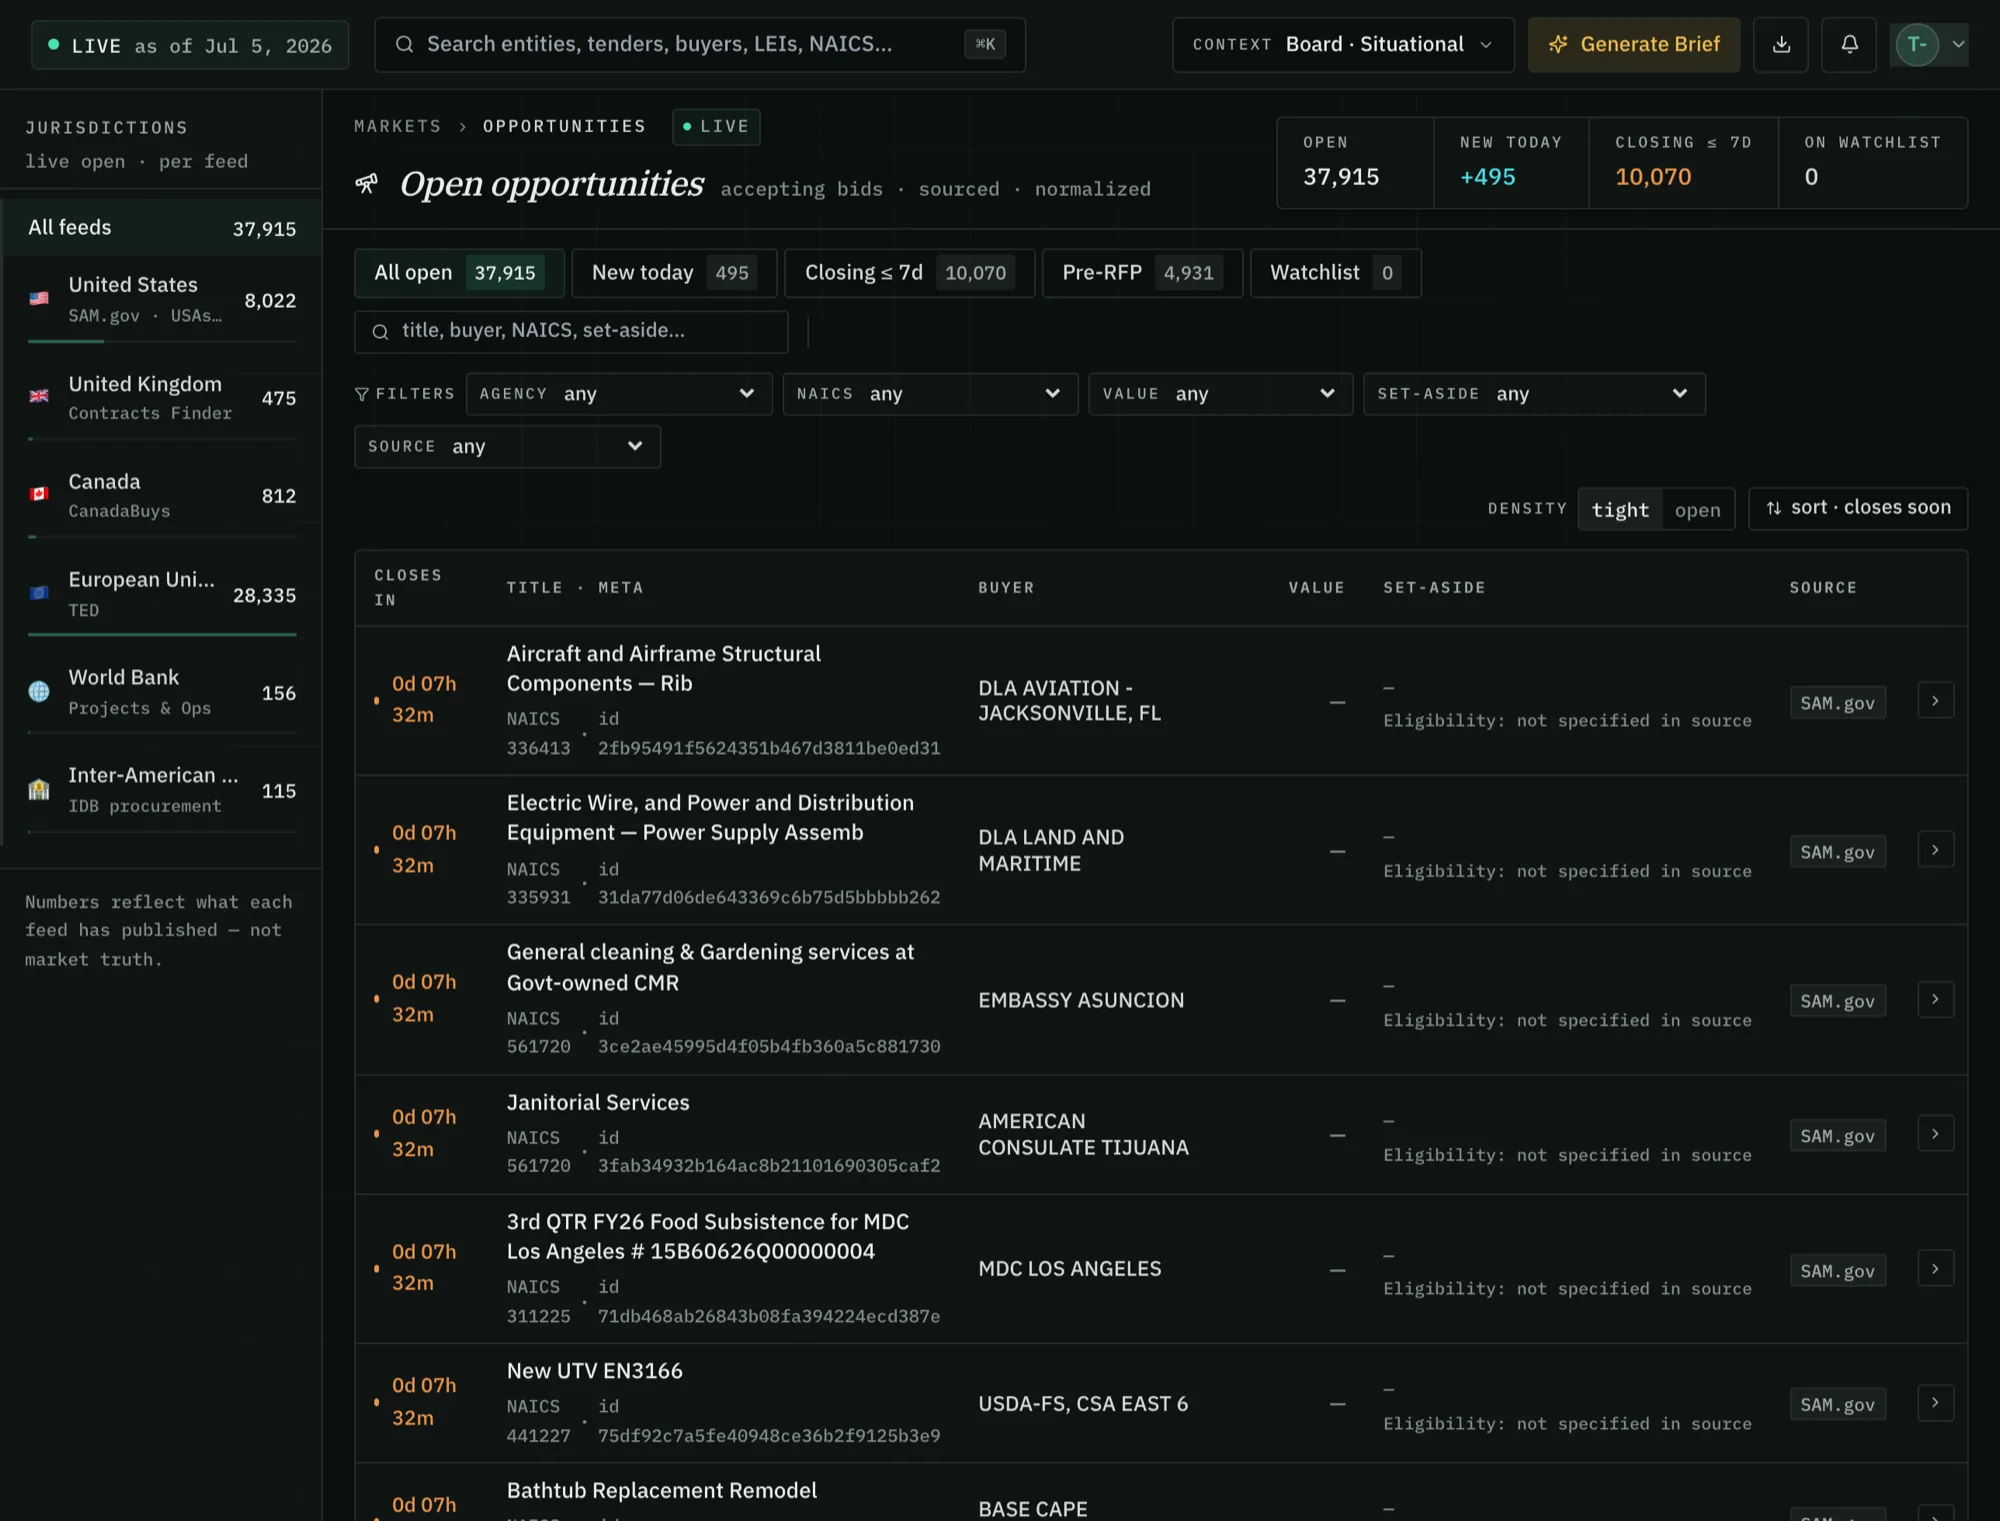This screenshot has height=1521, width=2000.
Task: Click the table search magnifier icon
Action: (x=380, y=332)
